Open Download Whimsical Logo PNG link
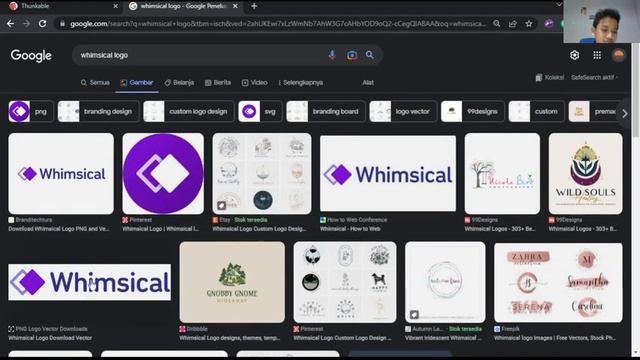 [x=59, y=229]
